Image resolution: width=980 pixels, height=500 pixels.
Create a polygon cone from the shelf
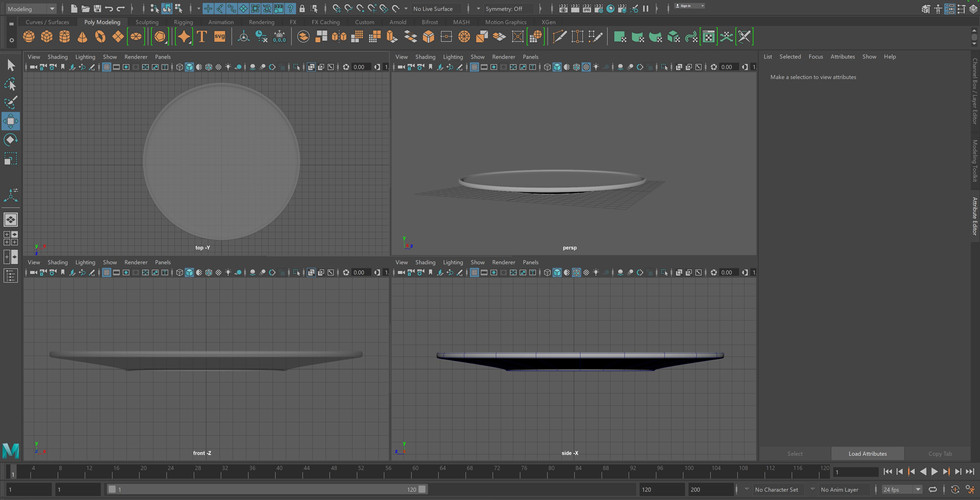pyautogui.click(x=82, y=37)
